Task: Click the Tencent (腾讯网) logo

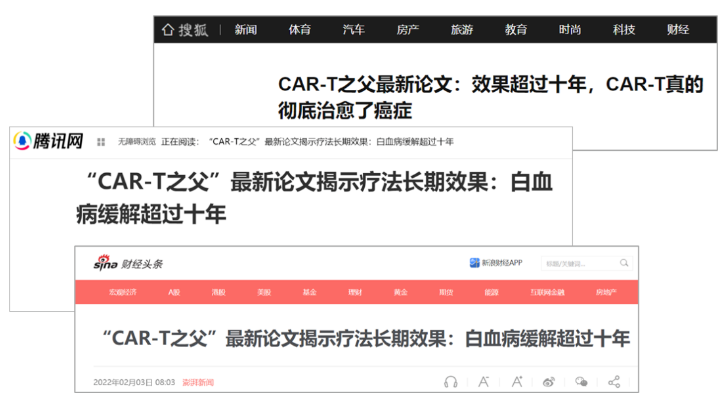Action: click(48, 141)
